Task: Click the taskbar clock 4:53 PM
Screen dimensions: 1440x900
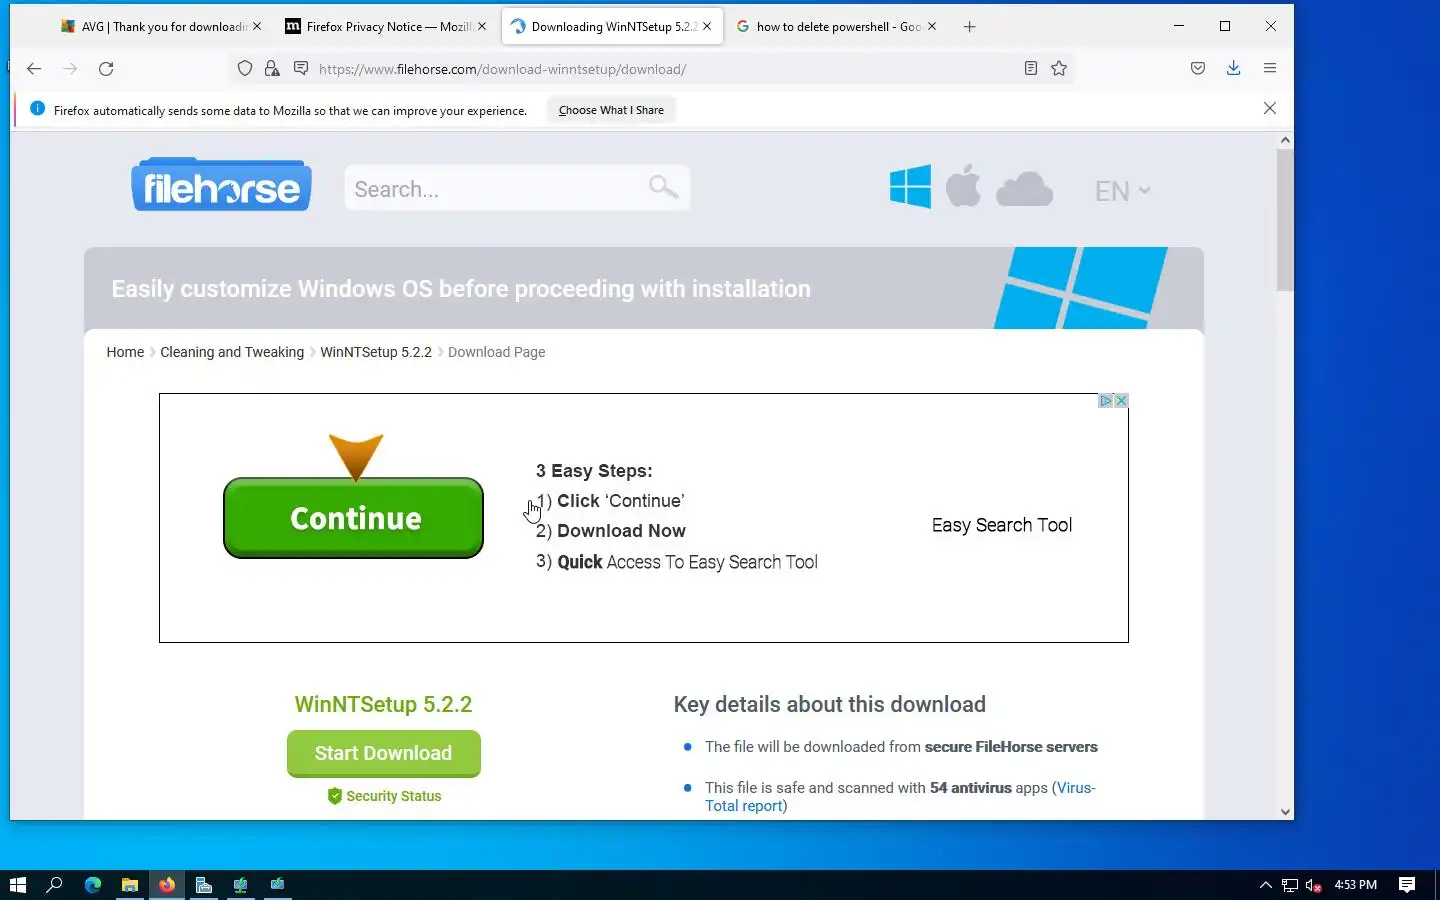Action: point(1355,885)
